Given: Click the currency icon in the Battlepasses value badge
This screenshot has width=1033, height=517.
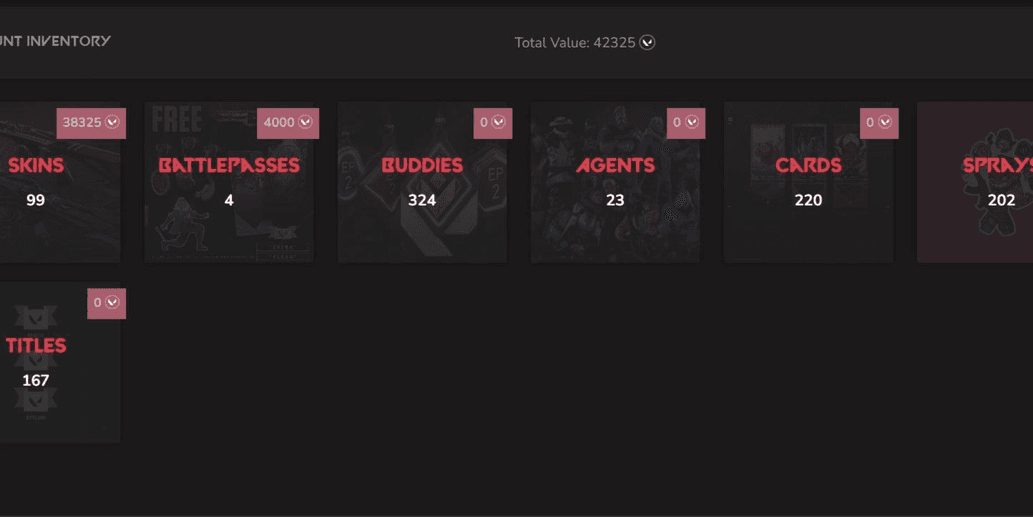Looking at the screenshot, I should coord(305,123).
